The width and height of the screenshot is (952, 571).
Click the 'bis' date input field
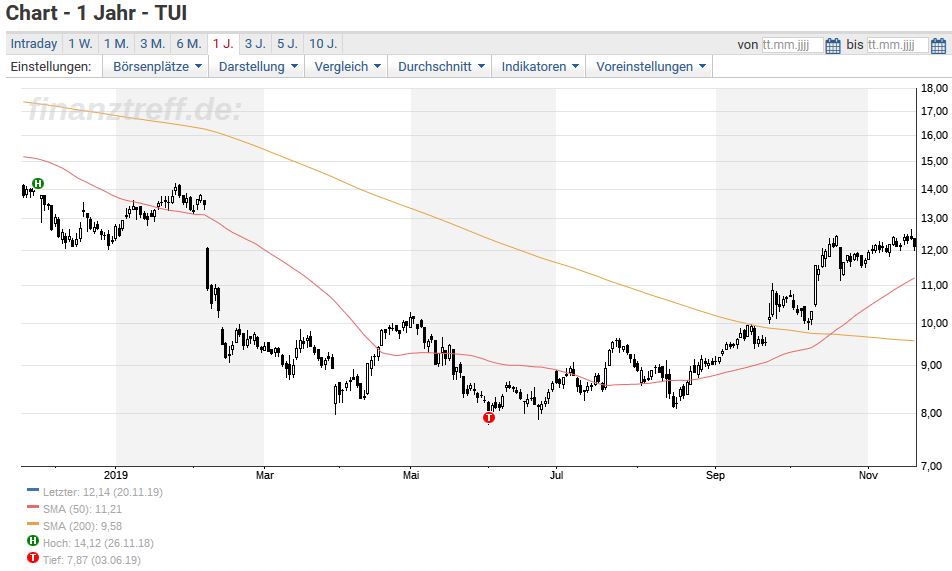click(x=897, y=45)
